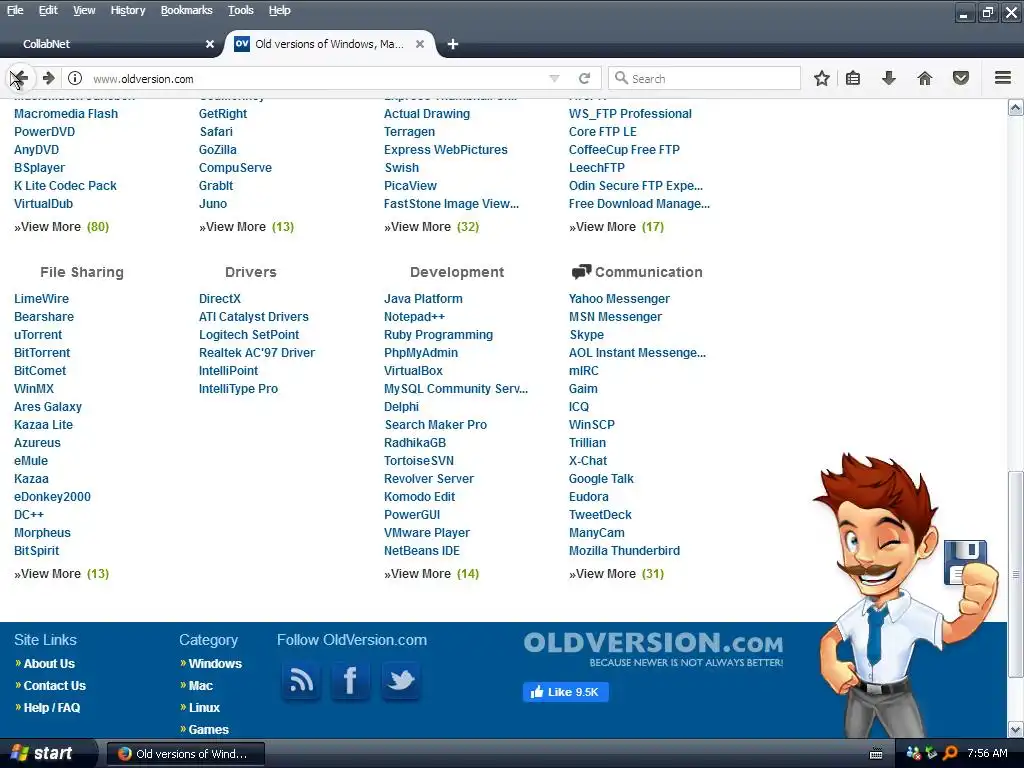Expand View More (14) under Development
This screenshot has width=1024, height=768.
[432, 573]
